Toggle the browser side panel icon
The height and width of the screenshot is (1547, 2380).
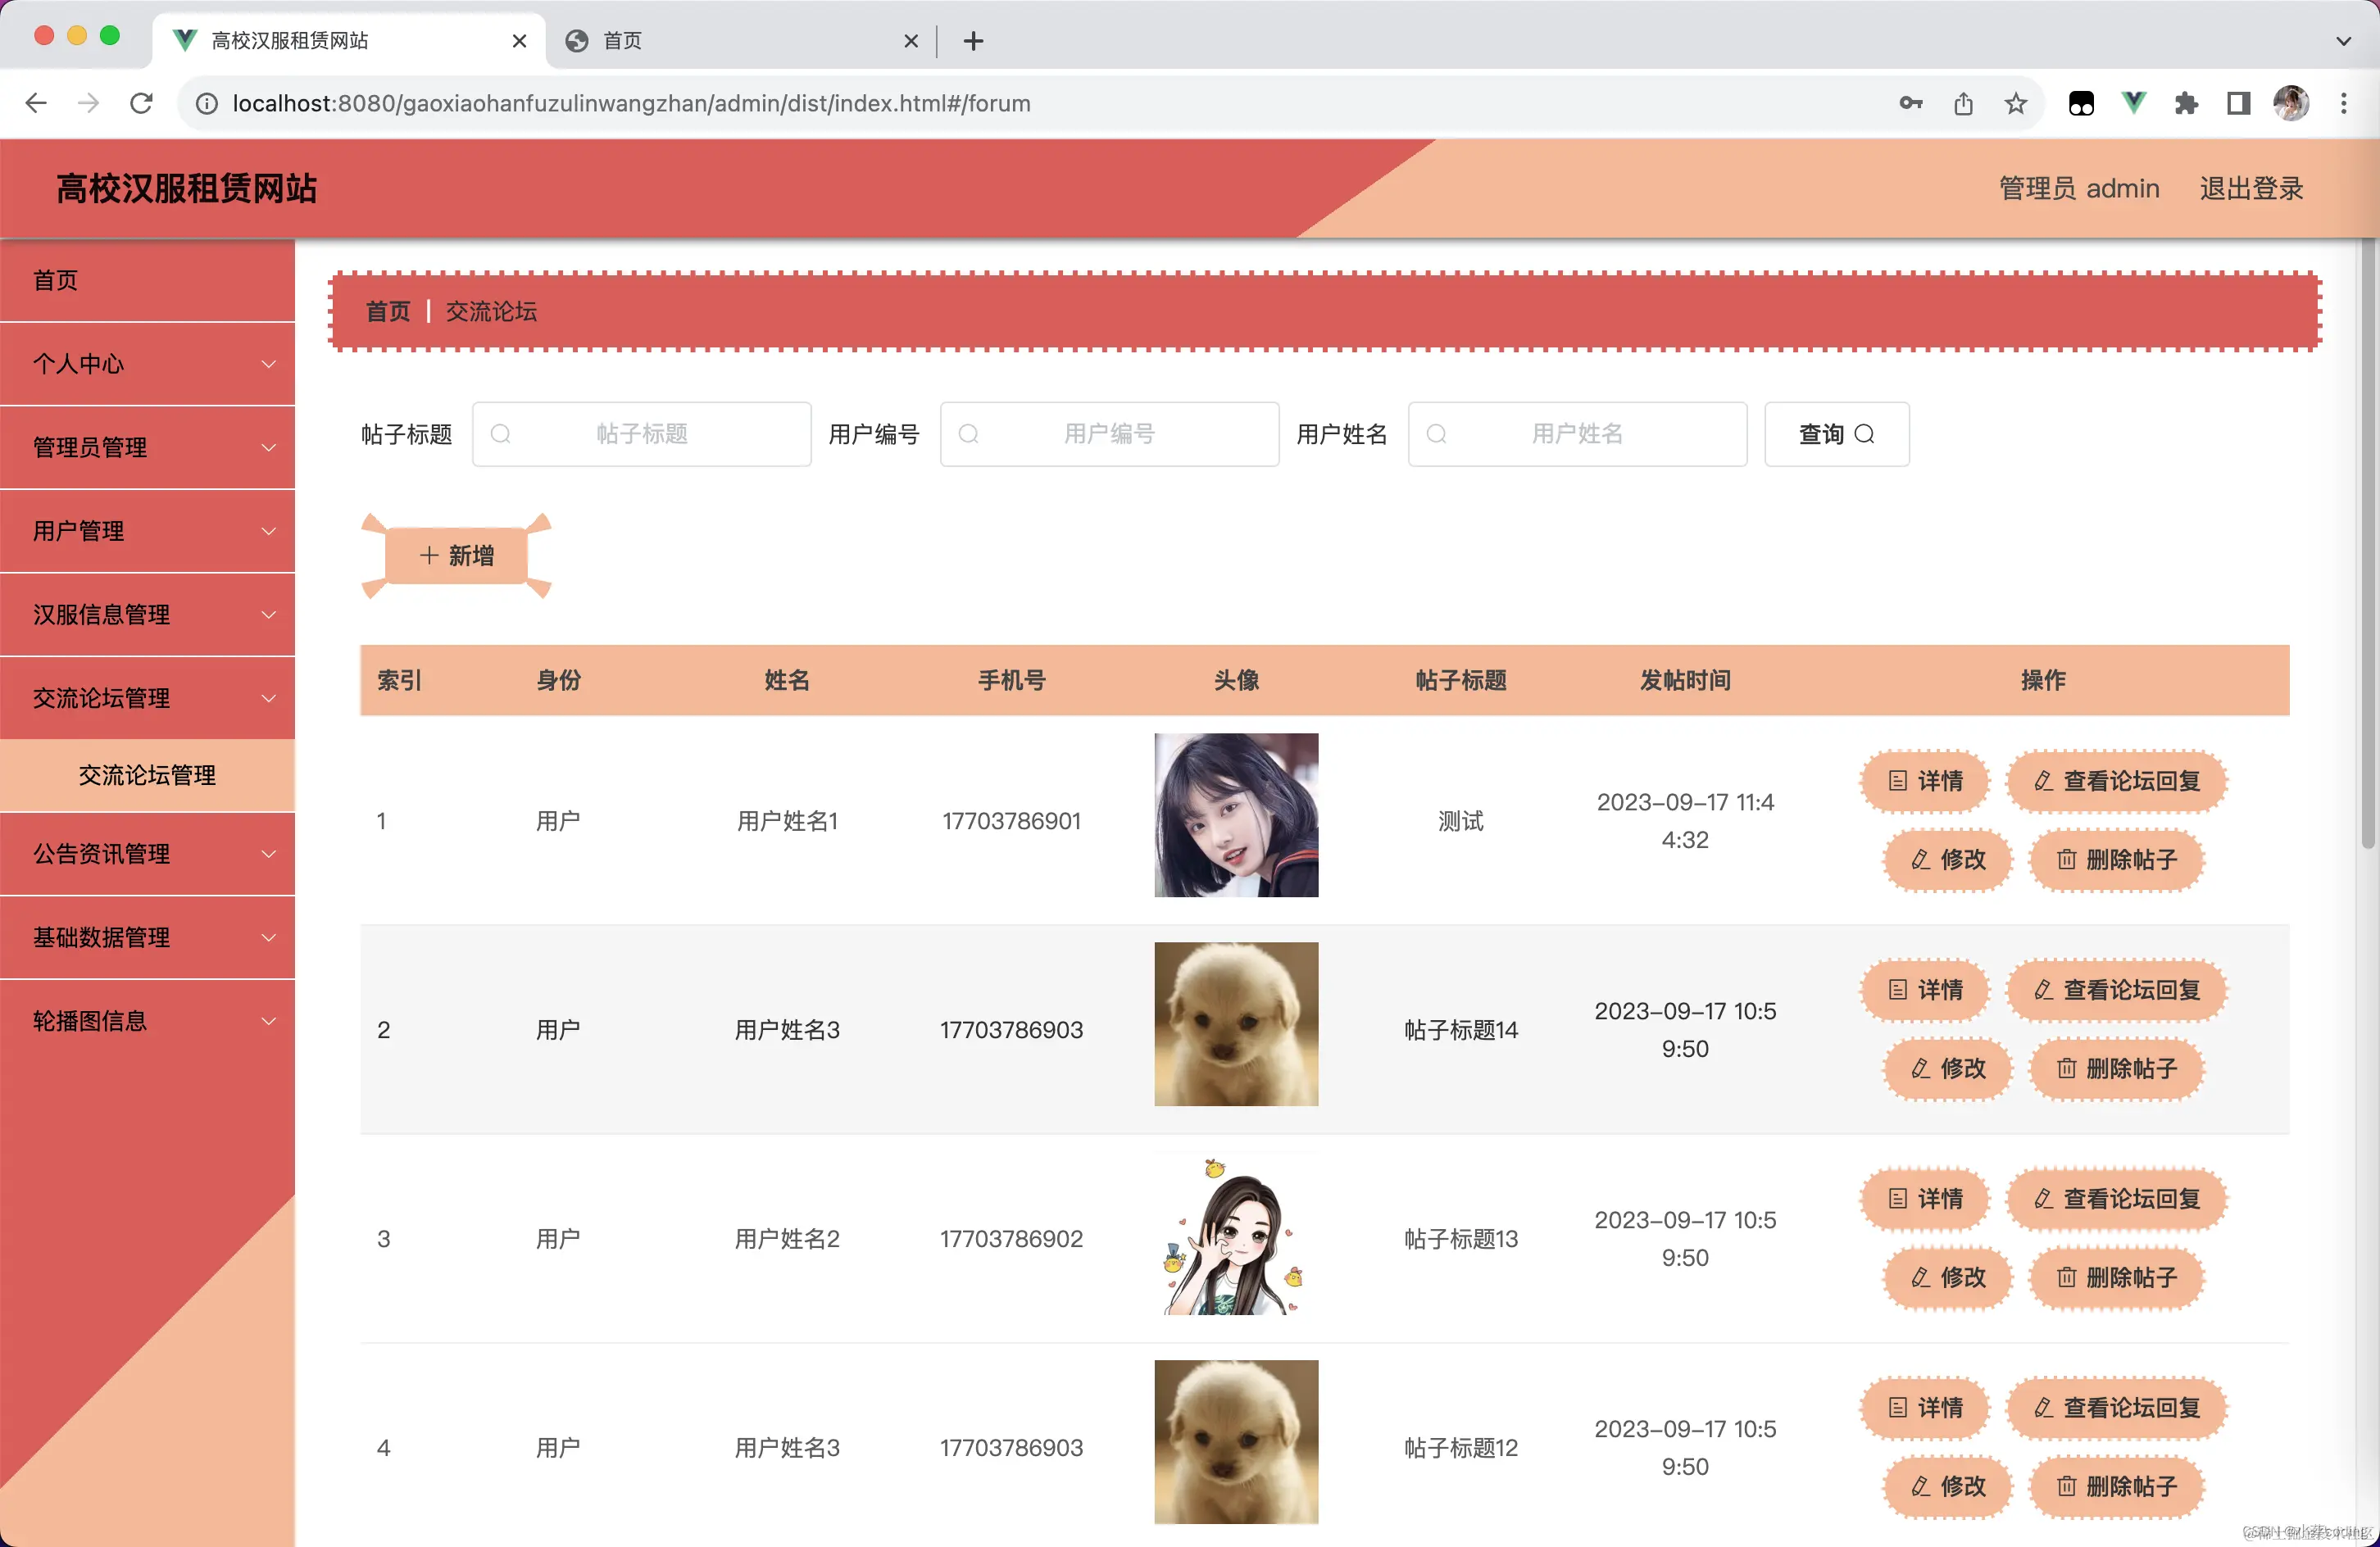[2238, 103]
